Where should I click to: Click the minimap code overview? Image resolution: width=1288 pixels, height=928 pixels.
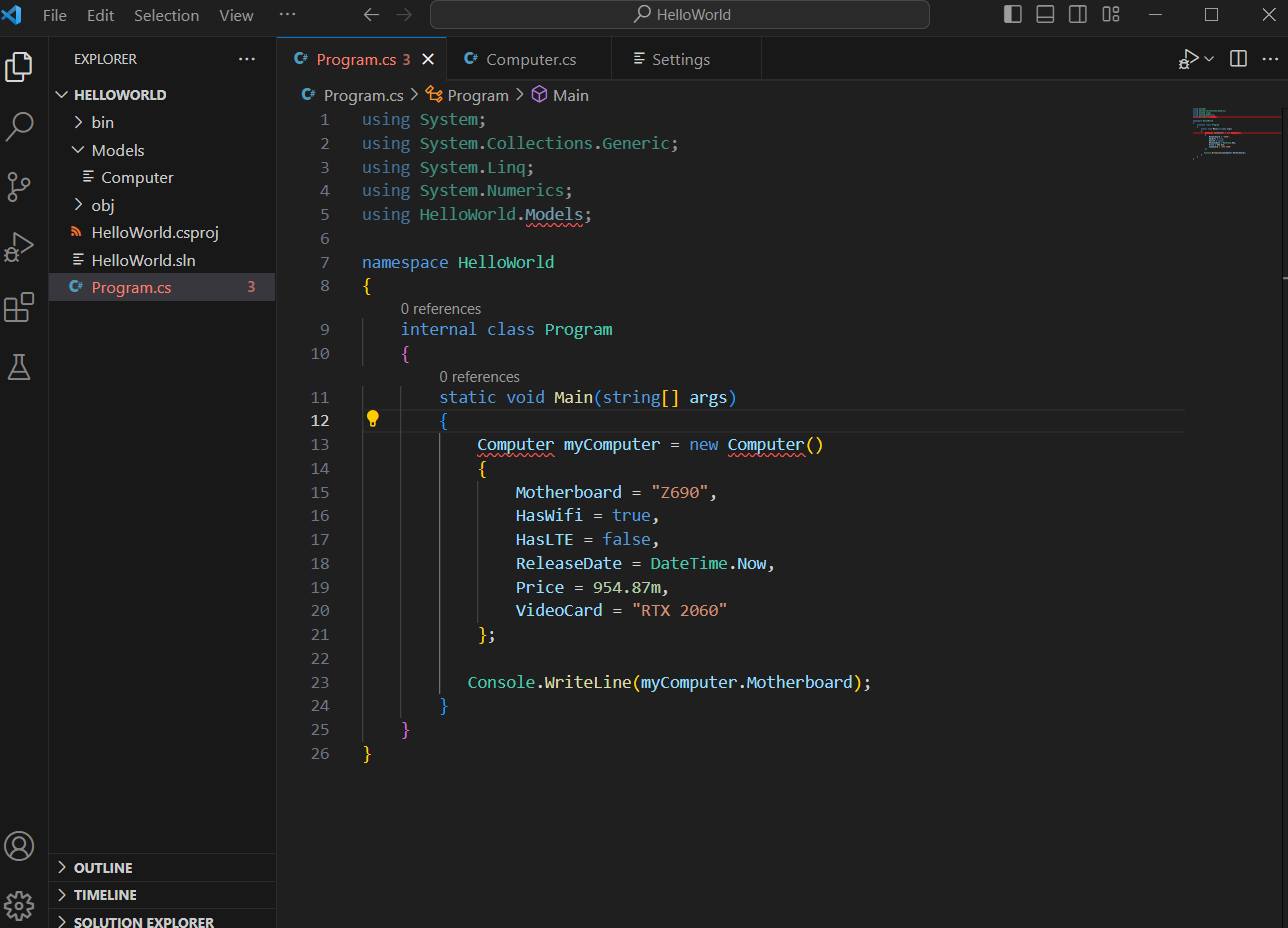(x=1236, y=132)
